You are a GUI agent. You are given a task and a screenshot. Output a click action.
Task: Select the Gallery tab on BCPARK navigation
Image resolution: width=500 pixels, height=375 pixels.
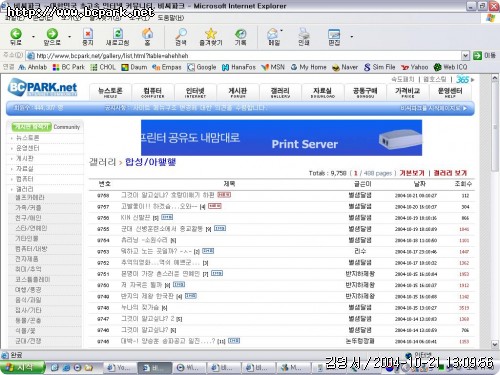[280, 92]
